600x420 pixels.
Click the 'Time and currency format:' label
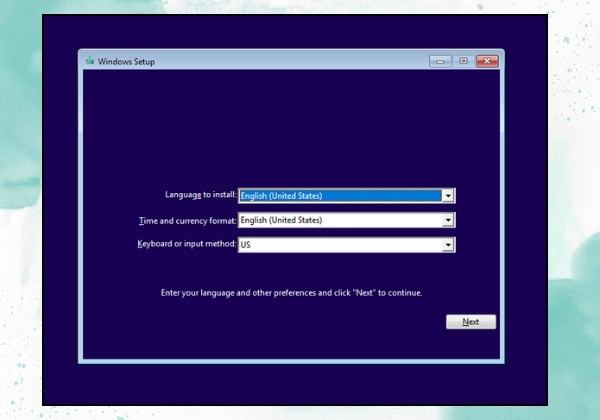tap(188, 221)
